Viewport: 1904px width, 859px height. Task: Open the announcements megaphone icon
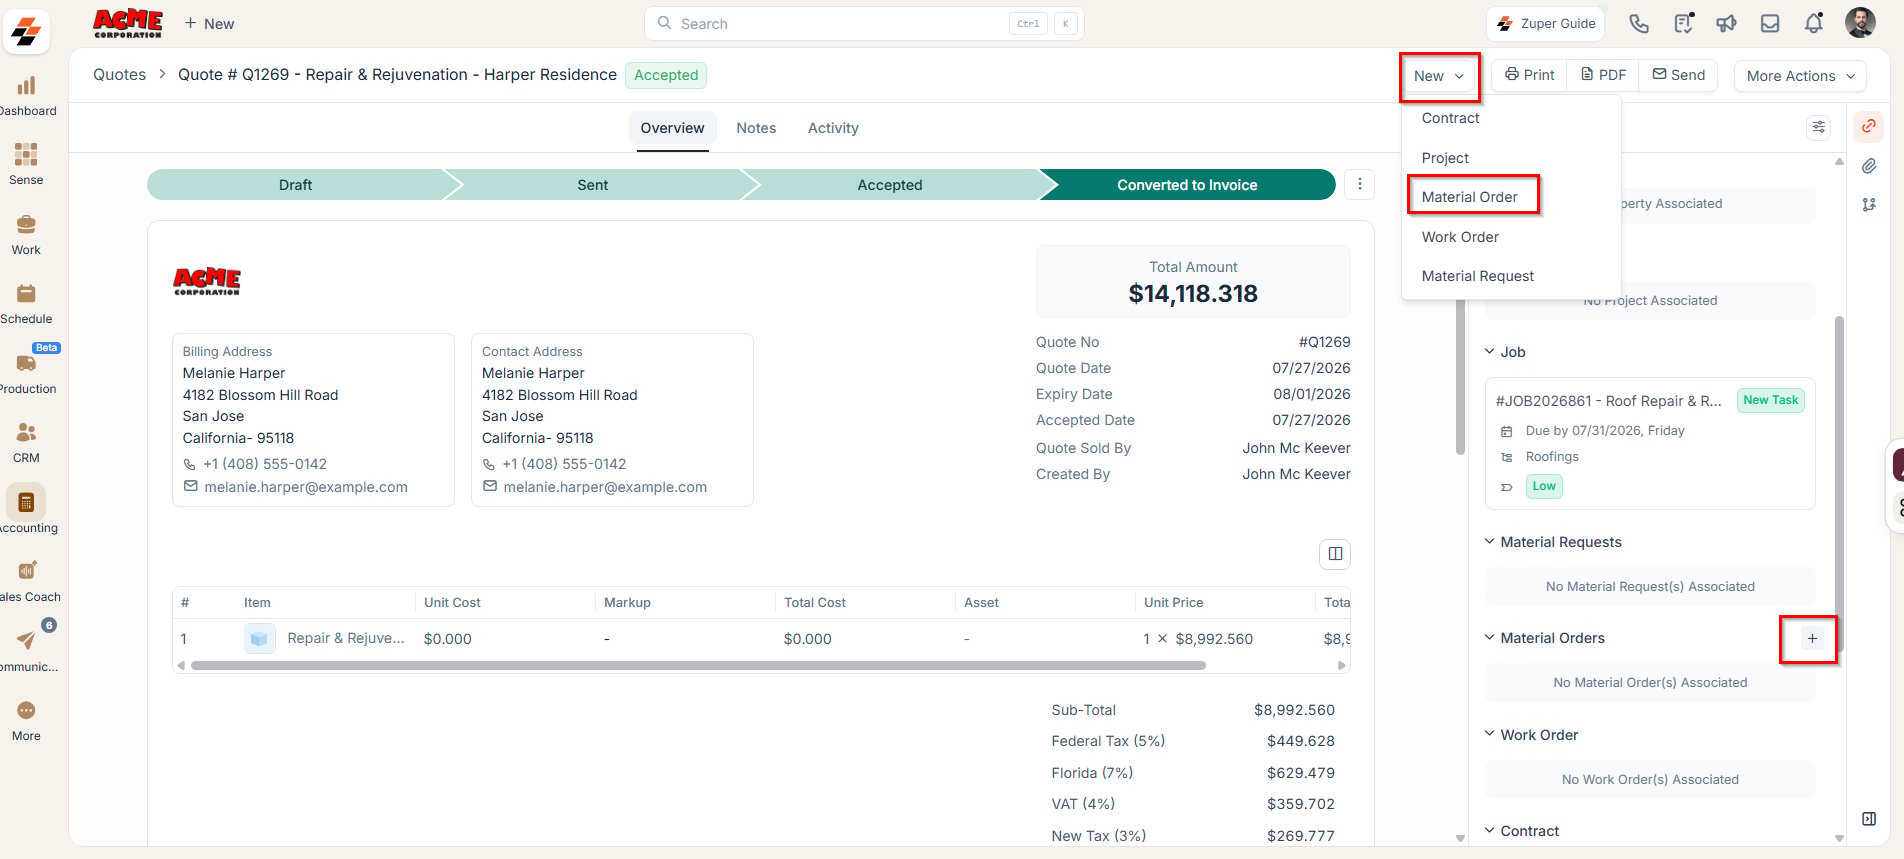click(x=1726, y=24)
